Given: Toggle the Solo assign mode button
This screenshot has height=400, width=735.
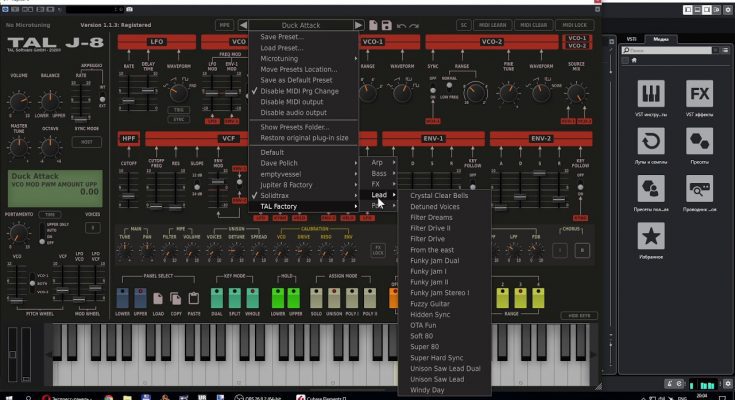Looking at the screenshot, I should point(316,297).
